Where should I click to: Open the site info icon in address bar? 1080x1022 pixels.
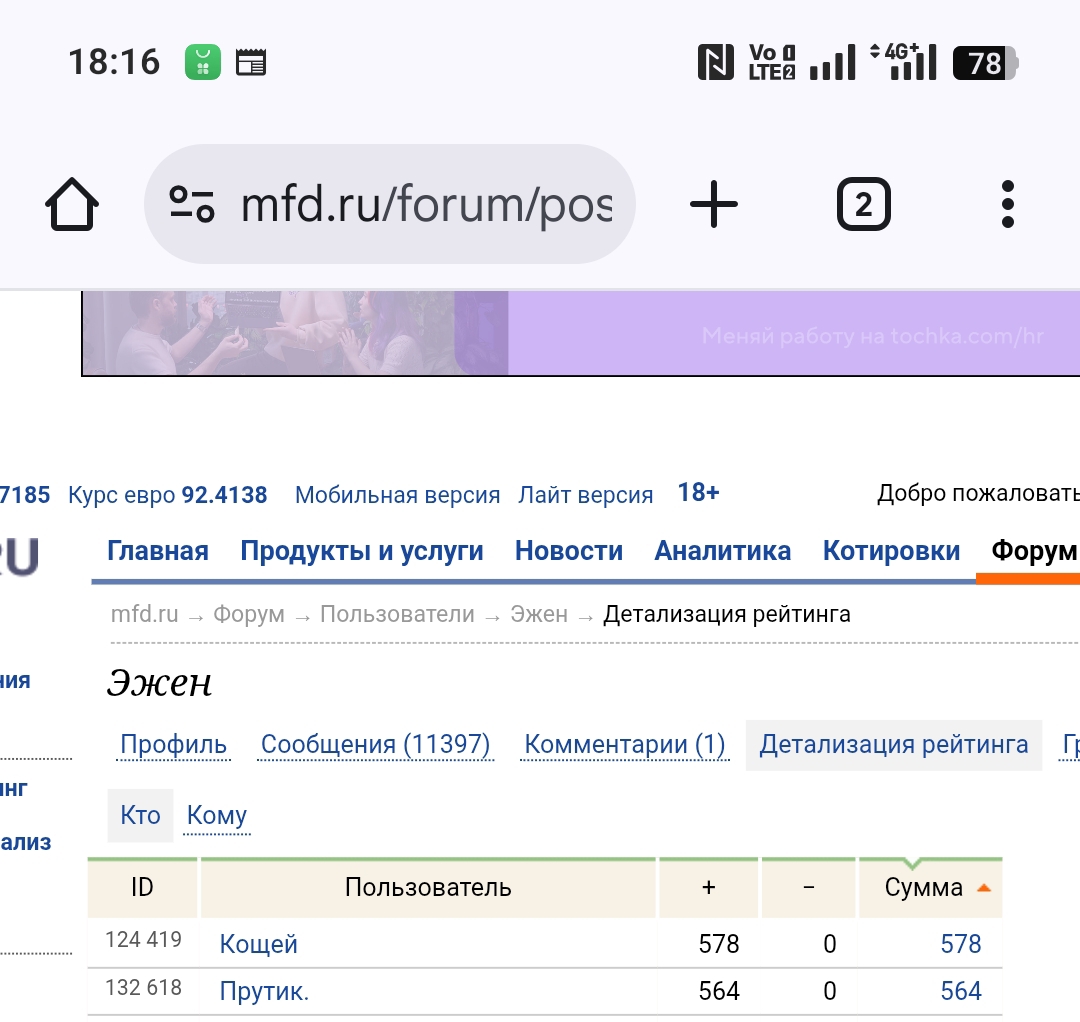(191, 204)
